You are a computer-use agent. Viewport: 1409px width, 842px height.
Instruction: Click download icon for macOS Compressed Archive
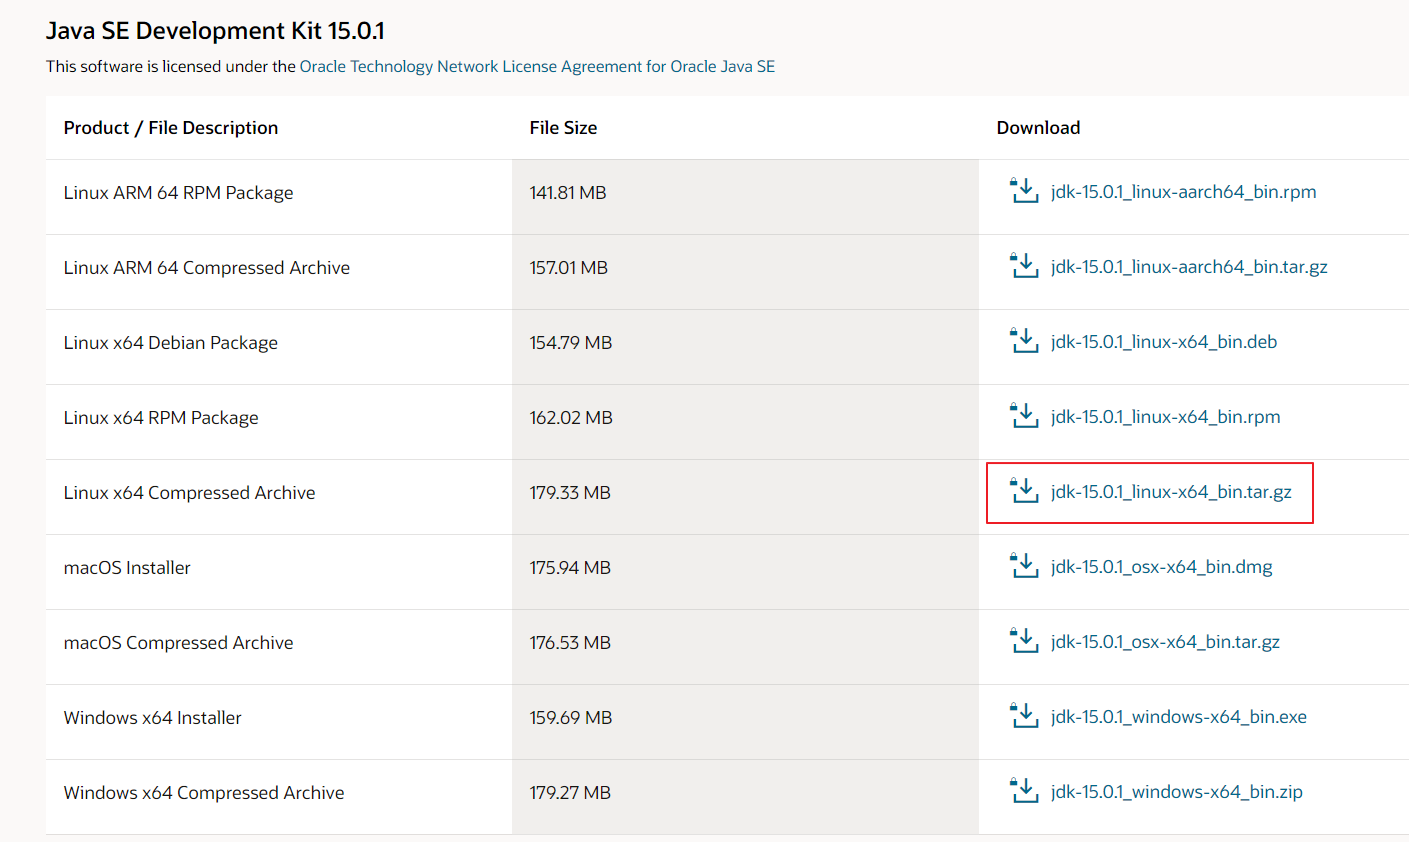pos(1024,641)
